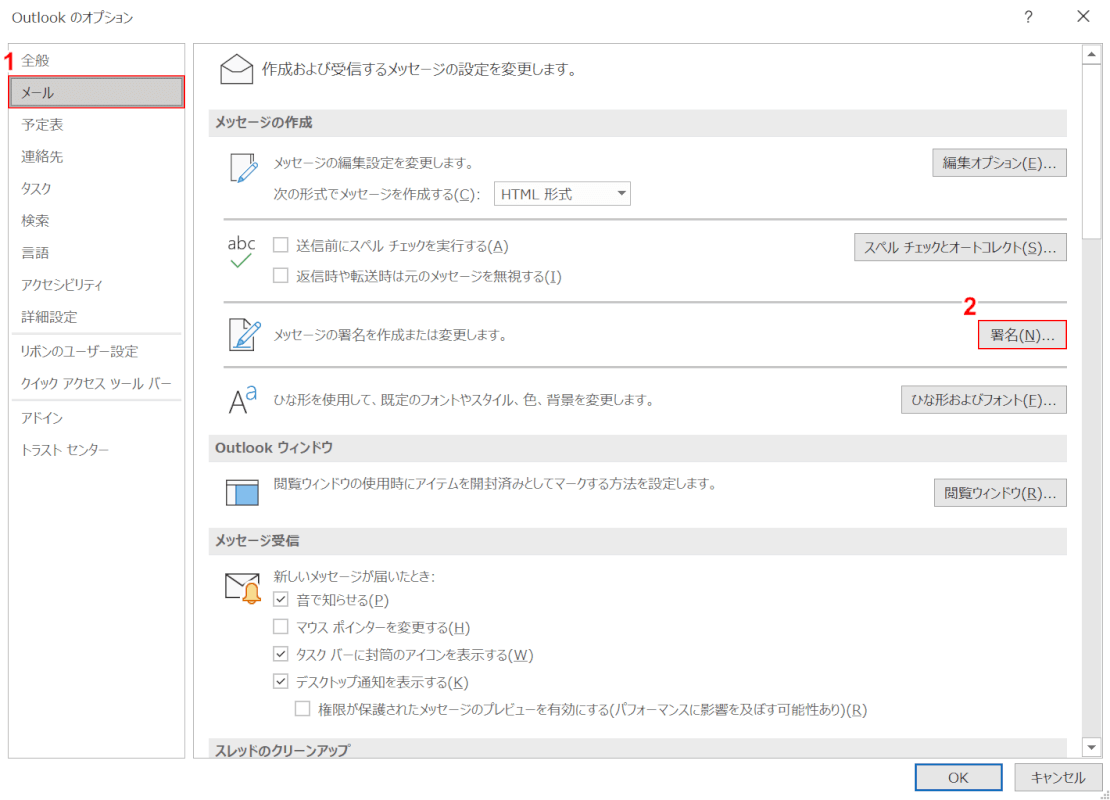Select メール category in sidebar
1110x800 pixels.
[96, 92]
